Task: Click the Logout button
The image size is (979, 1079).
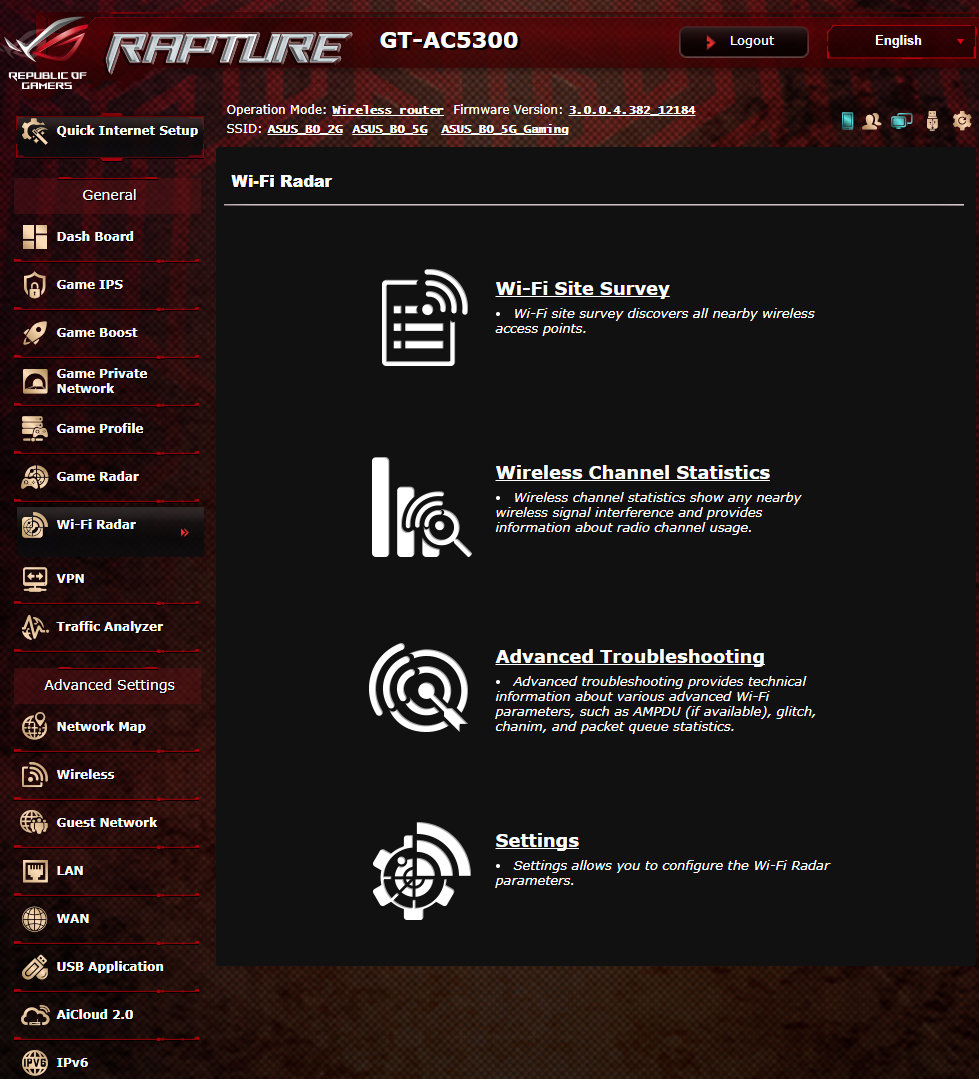Action: [x=744, y=41]
